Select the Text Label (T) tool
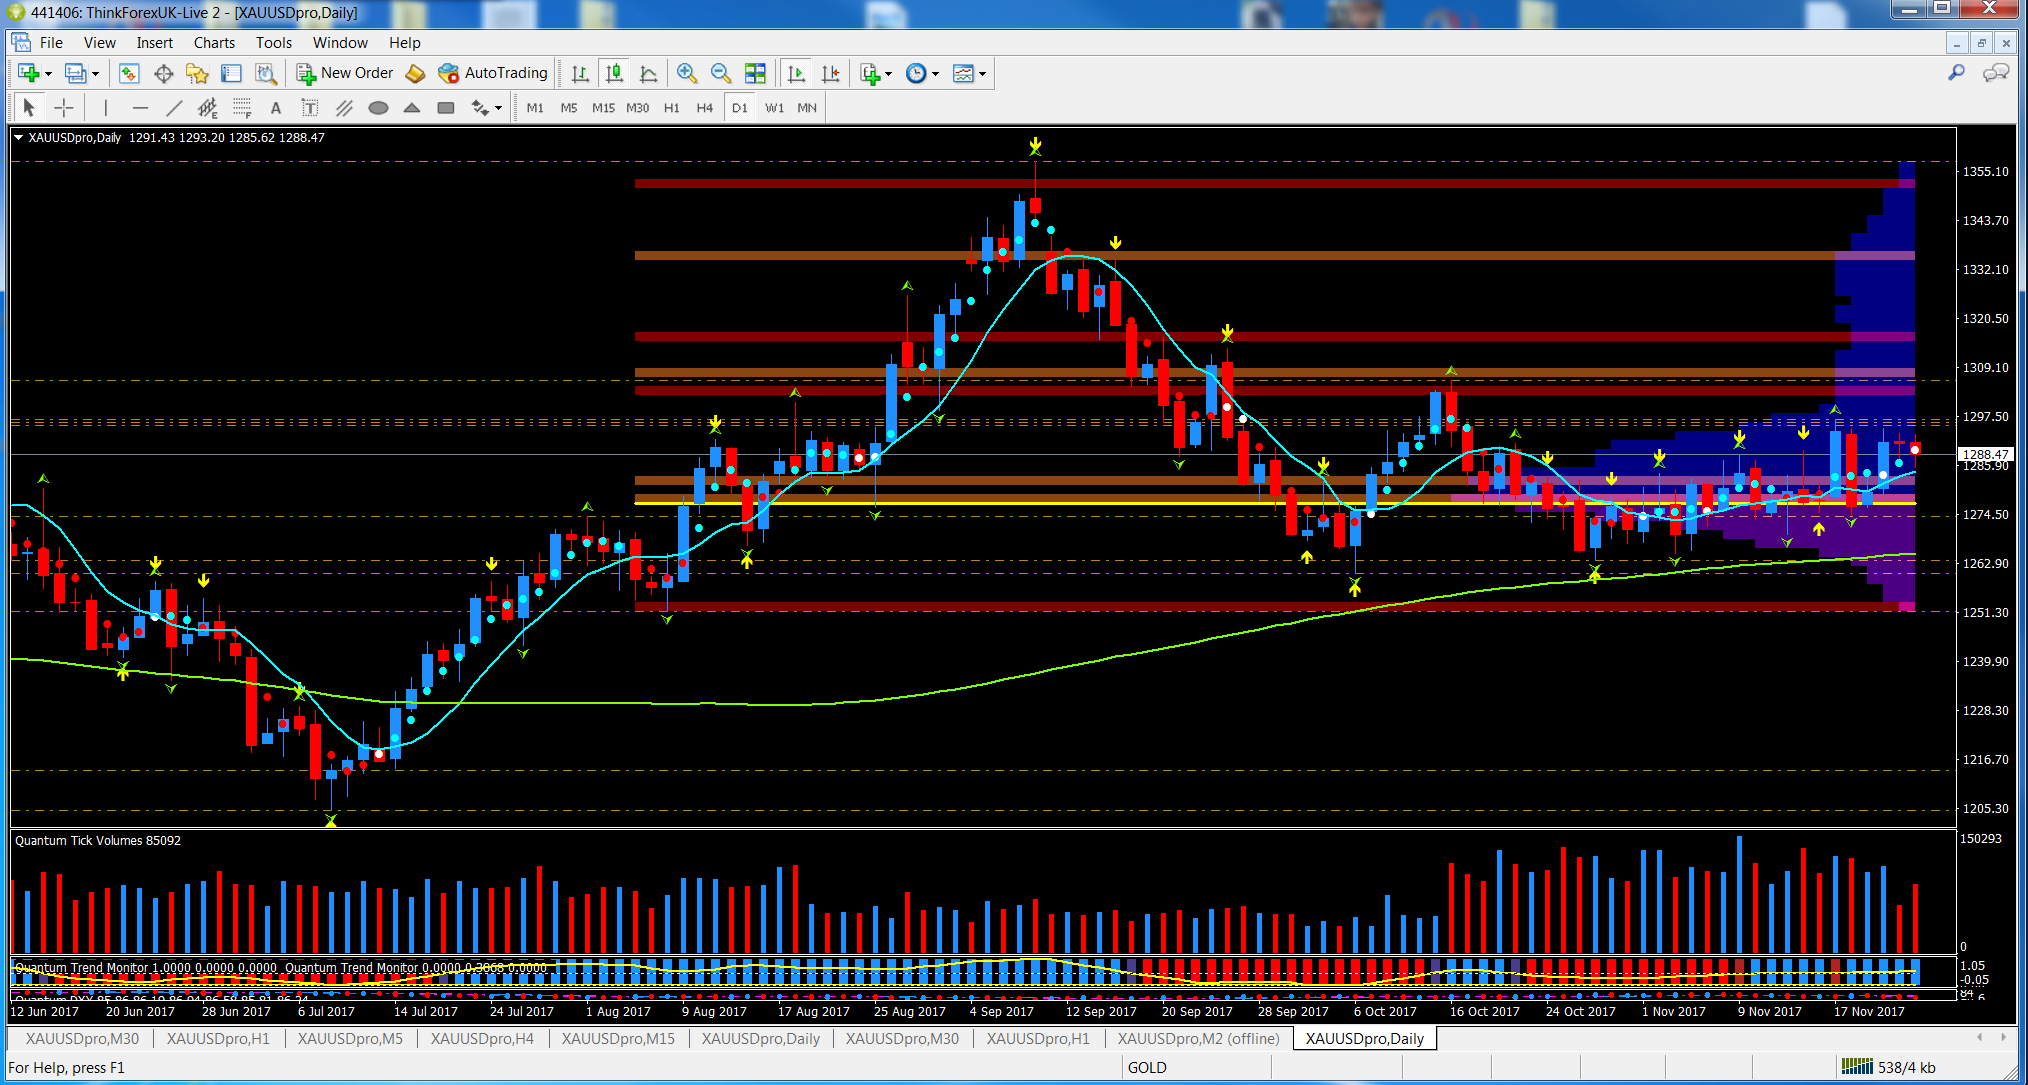 [310, 107]
